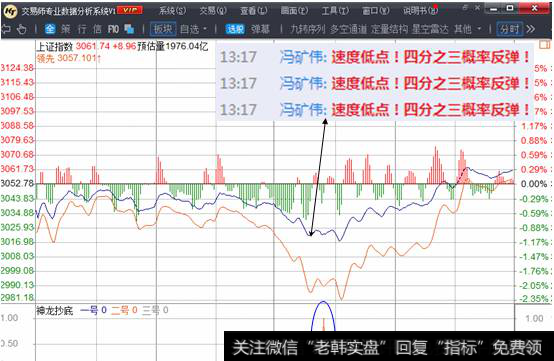Click the second 13:17 冯矿伟 message
Viewport: 554px width, 361px height.
[375, 83]
